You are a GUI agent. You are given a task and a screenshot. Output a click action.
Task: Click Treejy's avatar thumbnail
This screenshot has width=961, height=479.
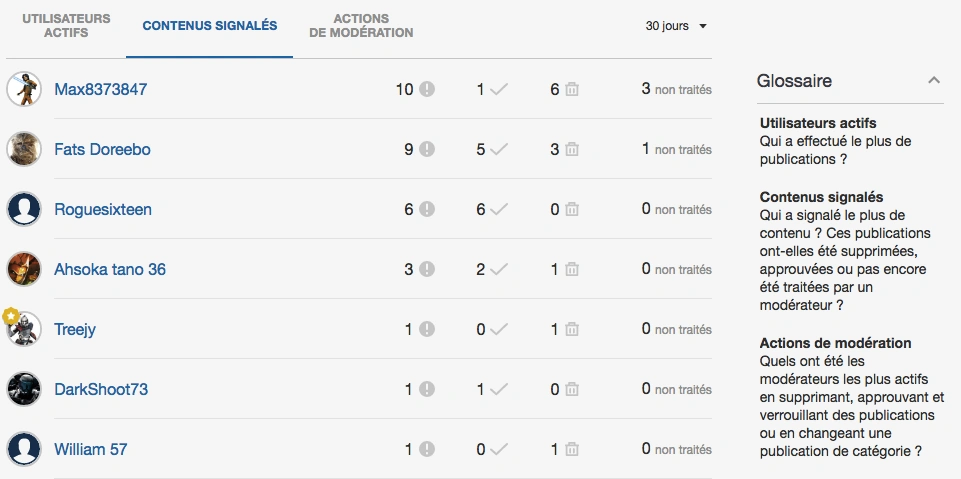(x=24, y=329)
